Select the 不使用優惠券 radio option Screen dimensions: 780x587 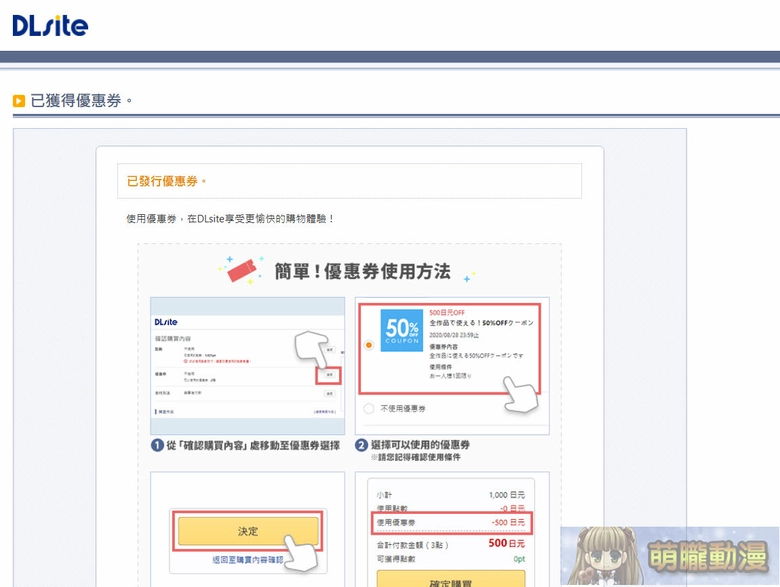pyautogui.click(x=369, y=408)
